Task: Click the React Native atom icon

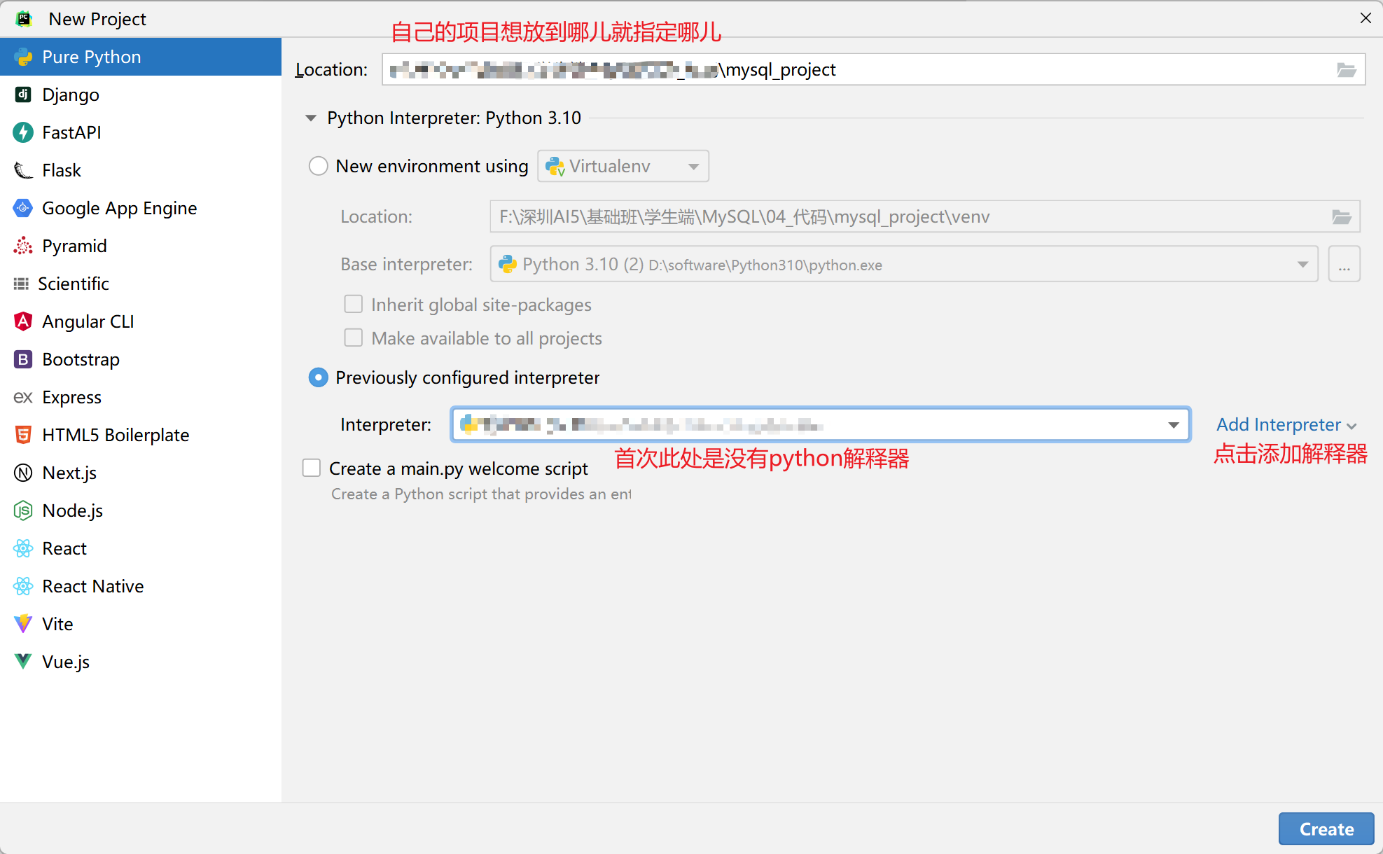Action: click(x=23, y=586)
